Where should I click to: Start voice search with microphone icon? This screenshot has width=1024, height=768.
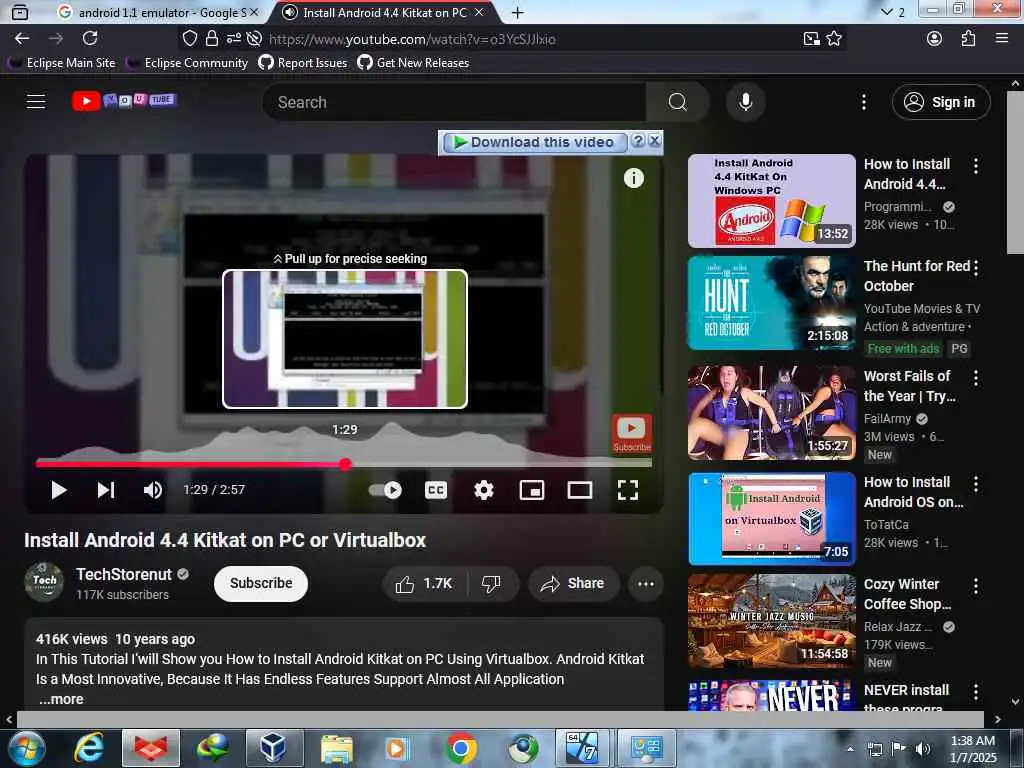point(745,102)
